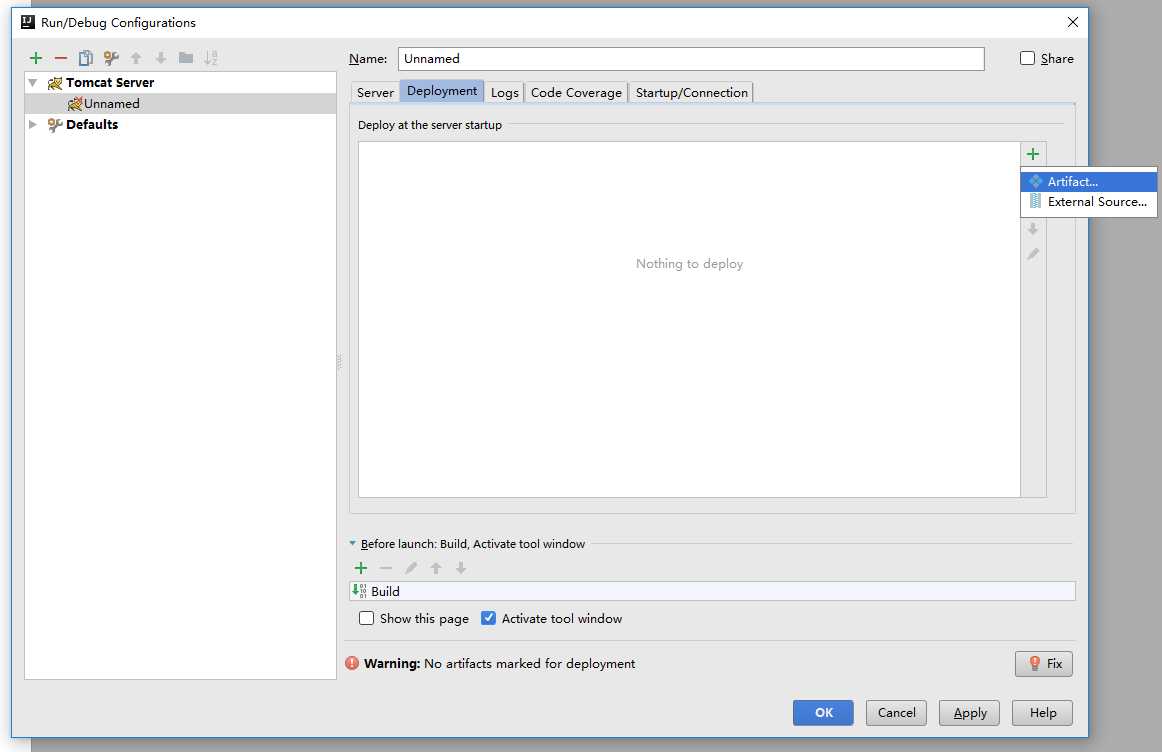
Task: Sort configurations alphabetically icon
Action: (x=211, y=58)
